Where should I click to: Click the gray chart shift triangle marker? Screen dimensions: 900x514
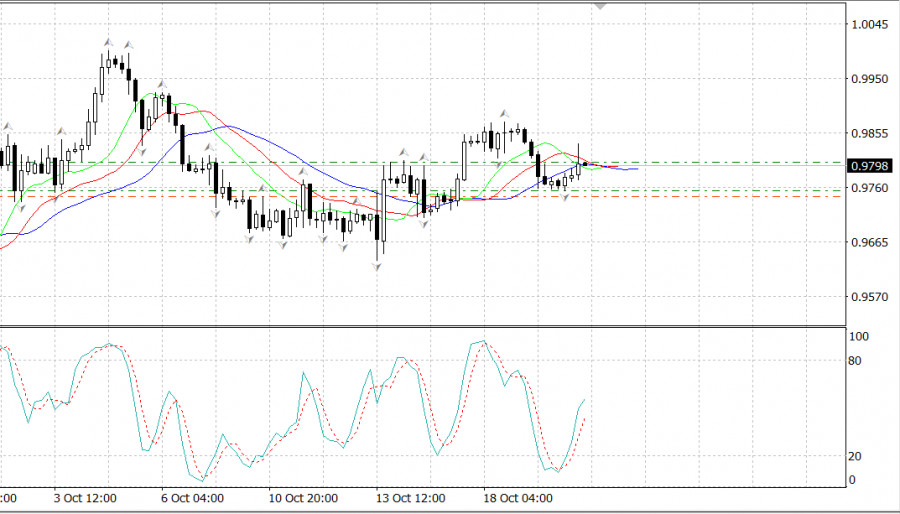(x=600, y=6)
